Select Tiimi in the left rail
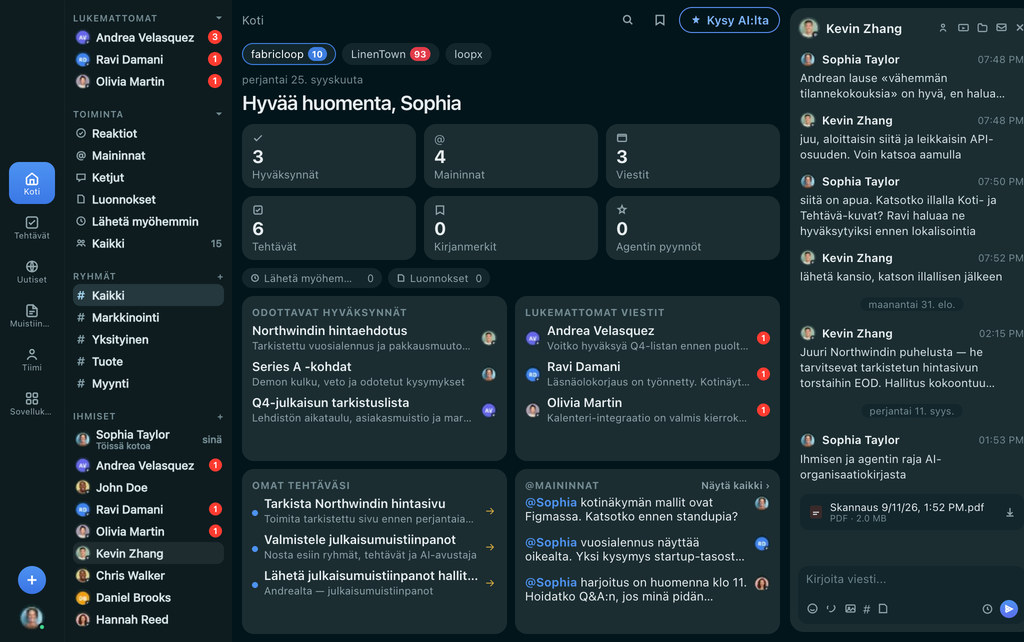Image resolution: width=1024 pixels, height=642 pixels. [31, 359]
